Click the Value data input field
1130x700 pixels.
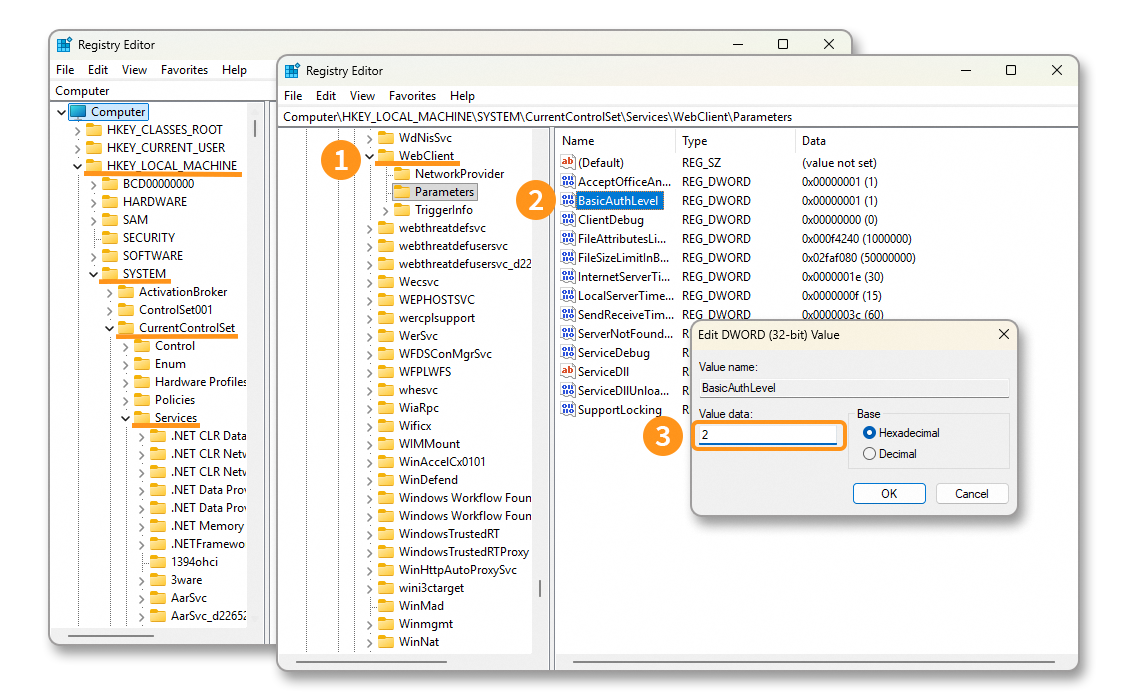(x=768, y=435)
